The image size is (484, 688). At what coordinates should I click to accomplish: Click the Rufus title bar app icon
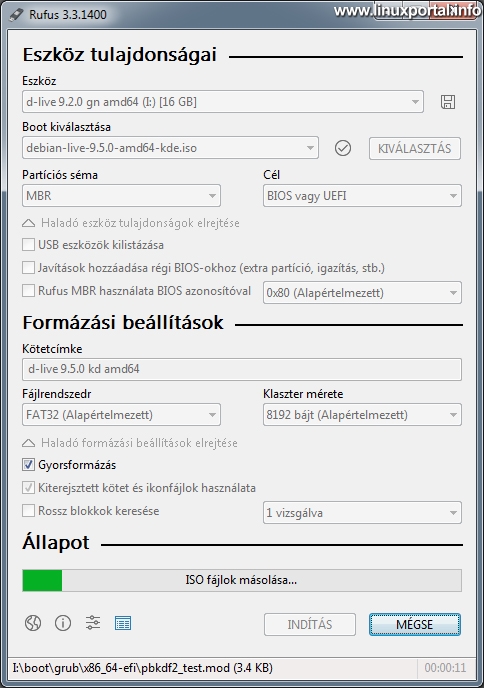(16, 14)
